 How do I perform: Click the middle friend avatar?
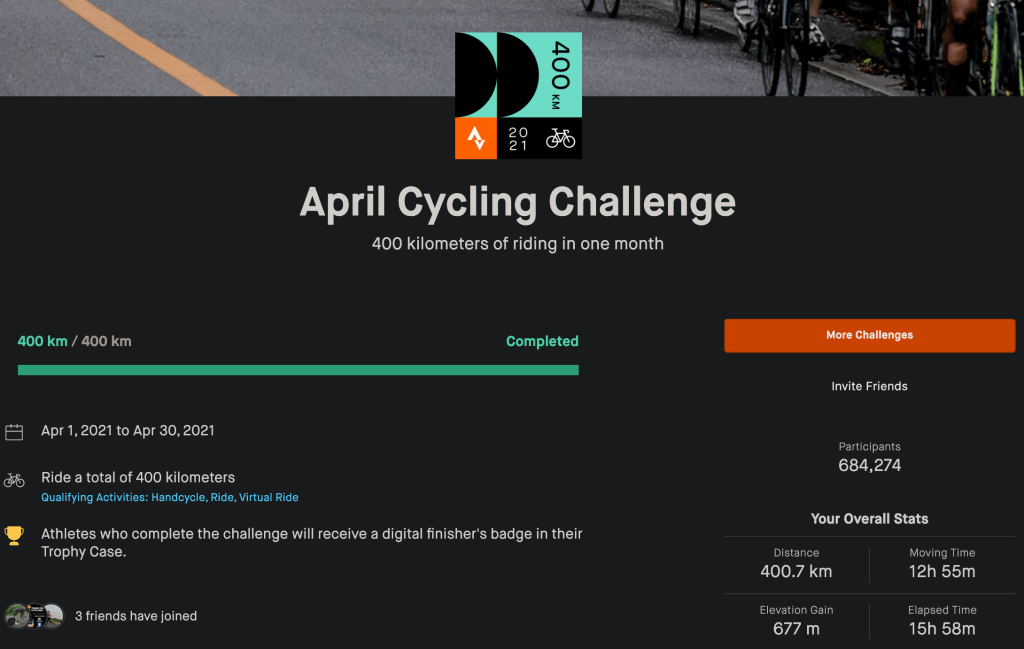(35, 616)
